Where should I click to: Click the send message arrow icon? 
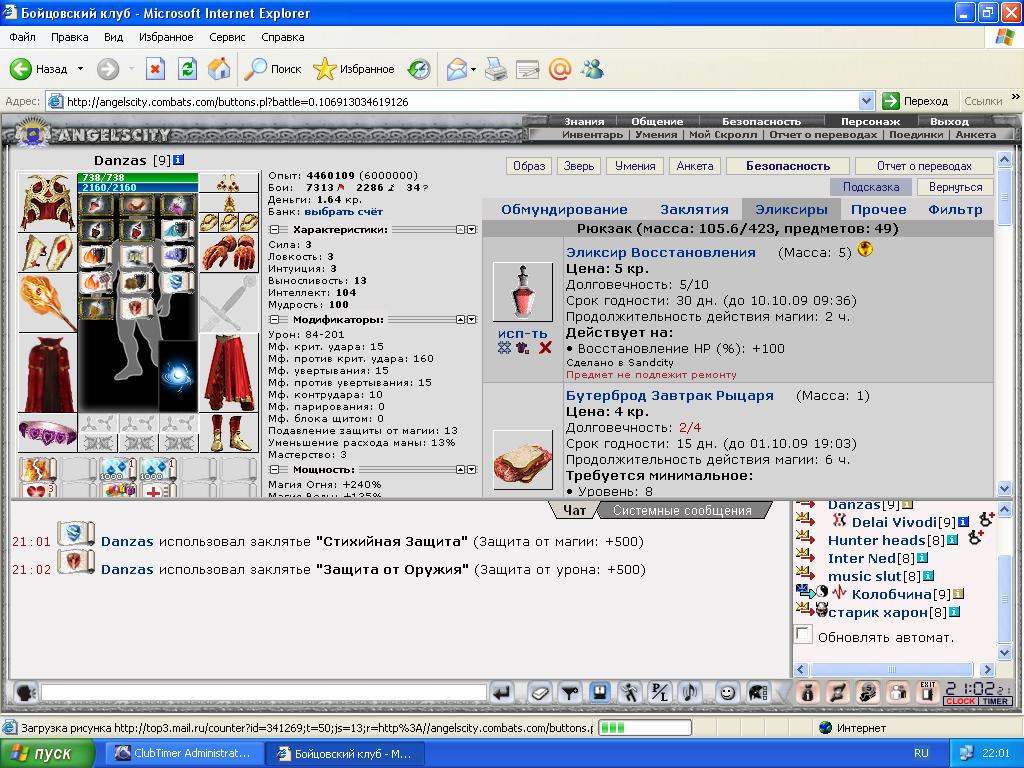(502, 692)
